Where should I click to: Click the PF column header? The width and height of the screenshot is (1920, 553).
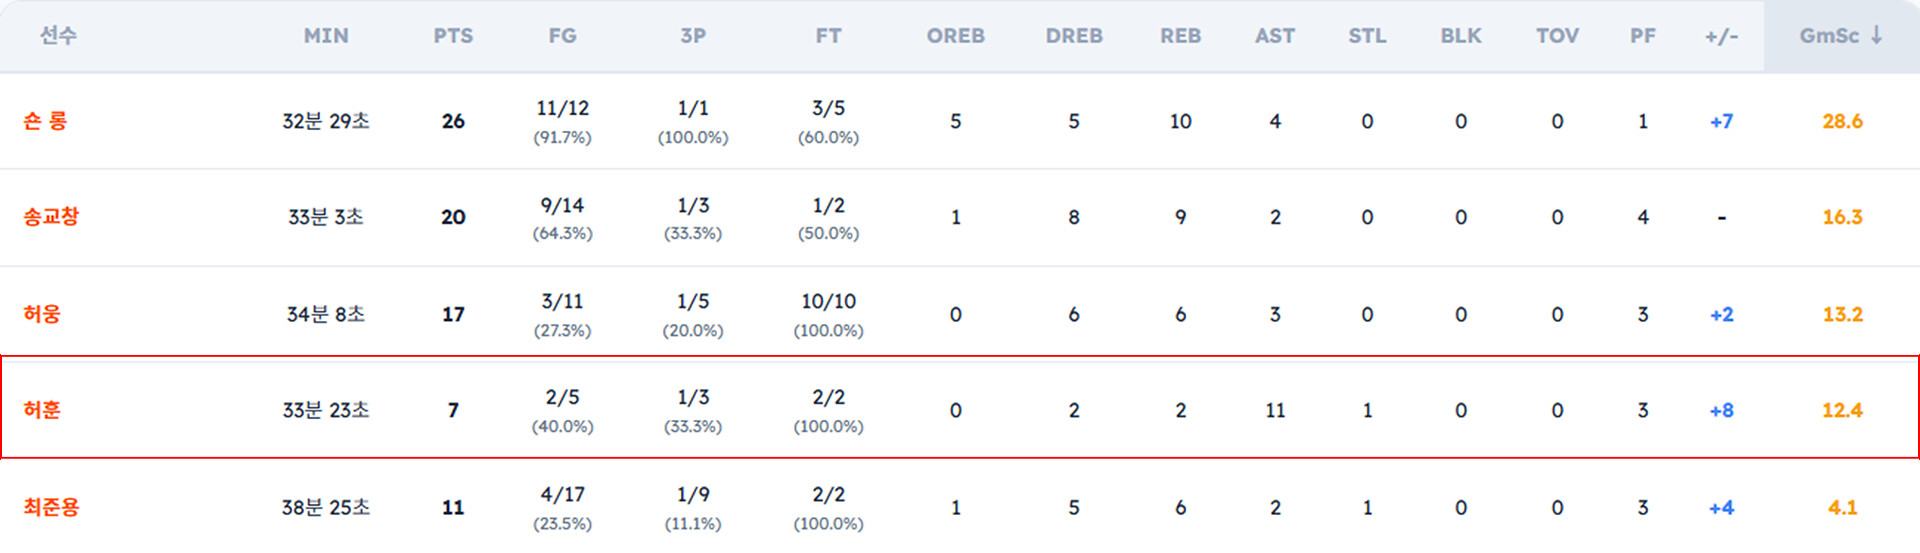click(x=1642, y=36)
